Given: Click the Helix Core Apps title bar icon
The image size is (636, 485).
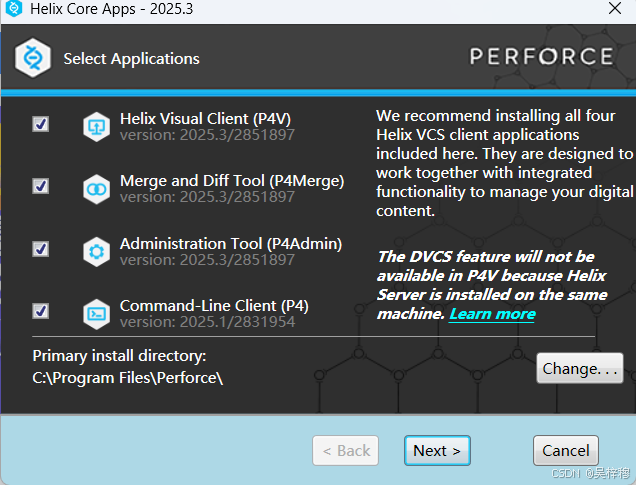Looking at the screenshot, I should [14, 9].
